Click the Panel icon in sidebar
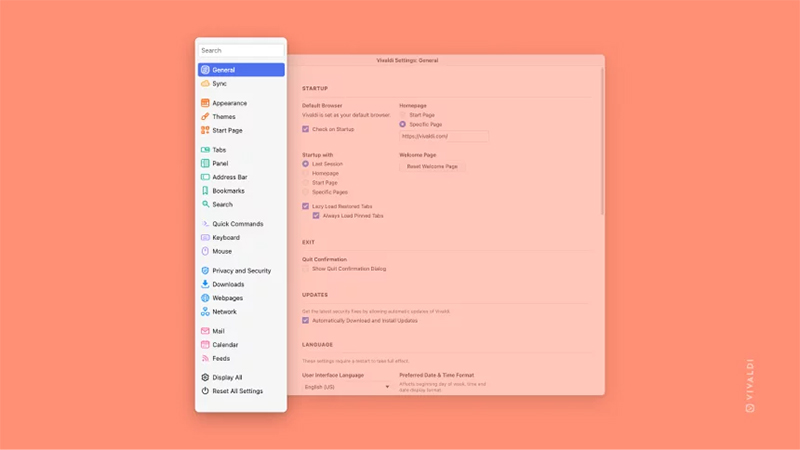The width and height of the screenshot is (800, 450). 205,164
